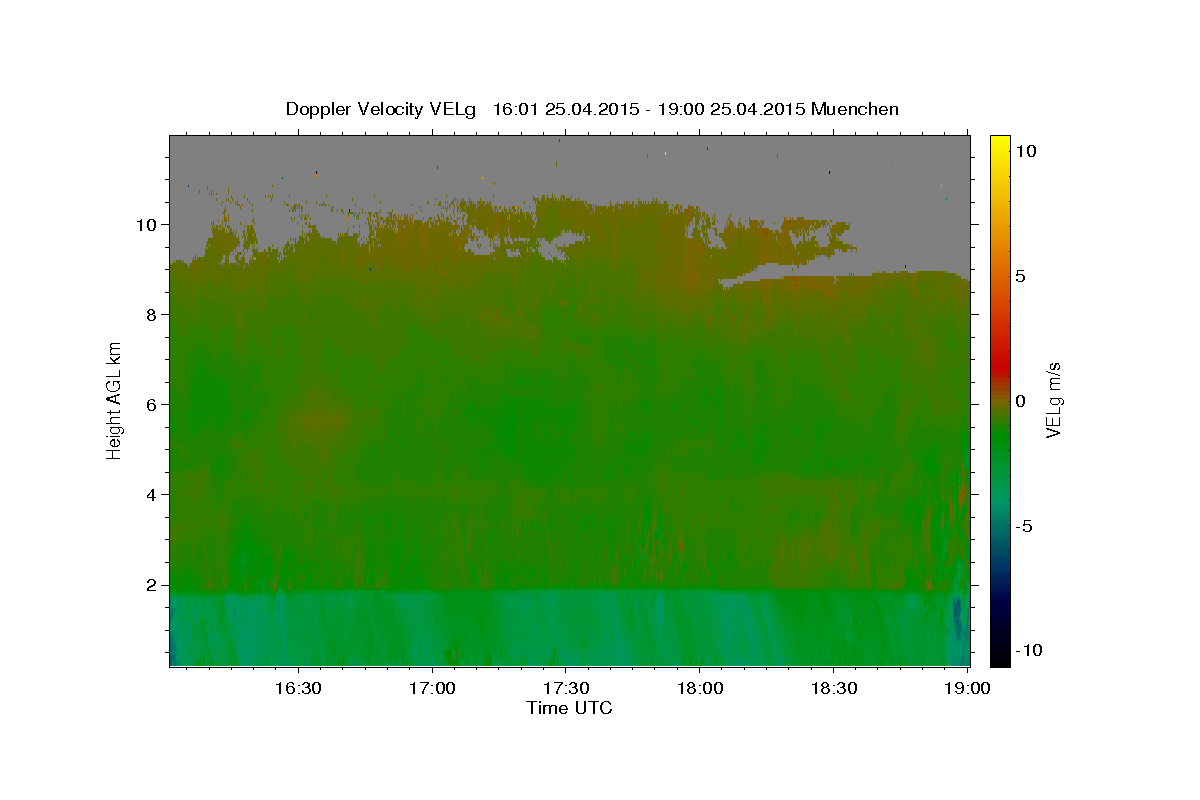Click the height axis label 10

147,224
